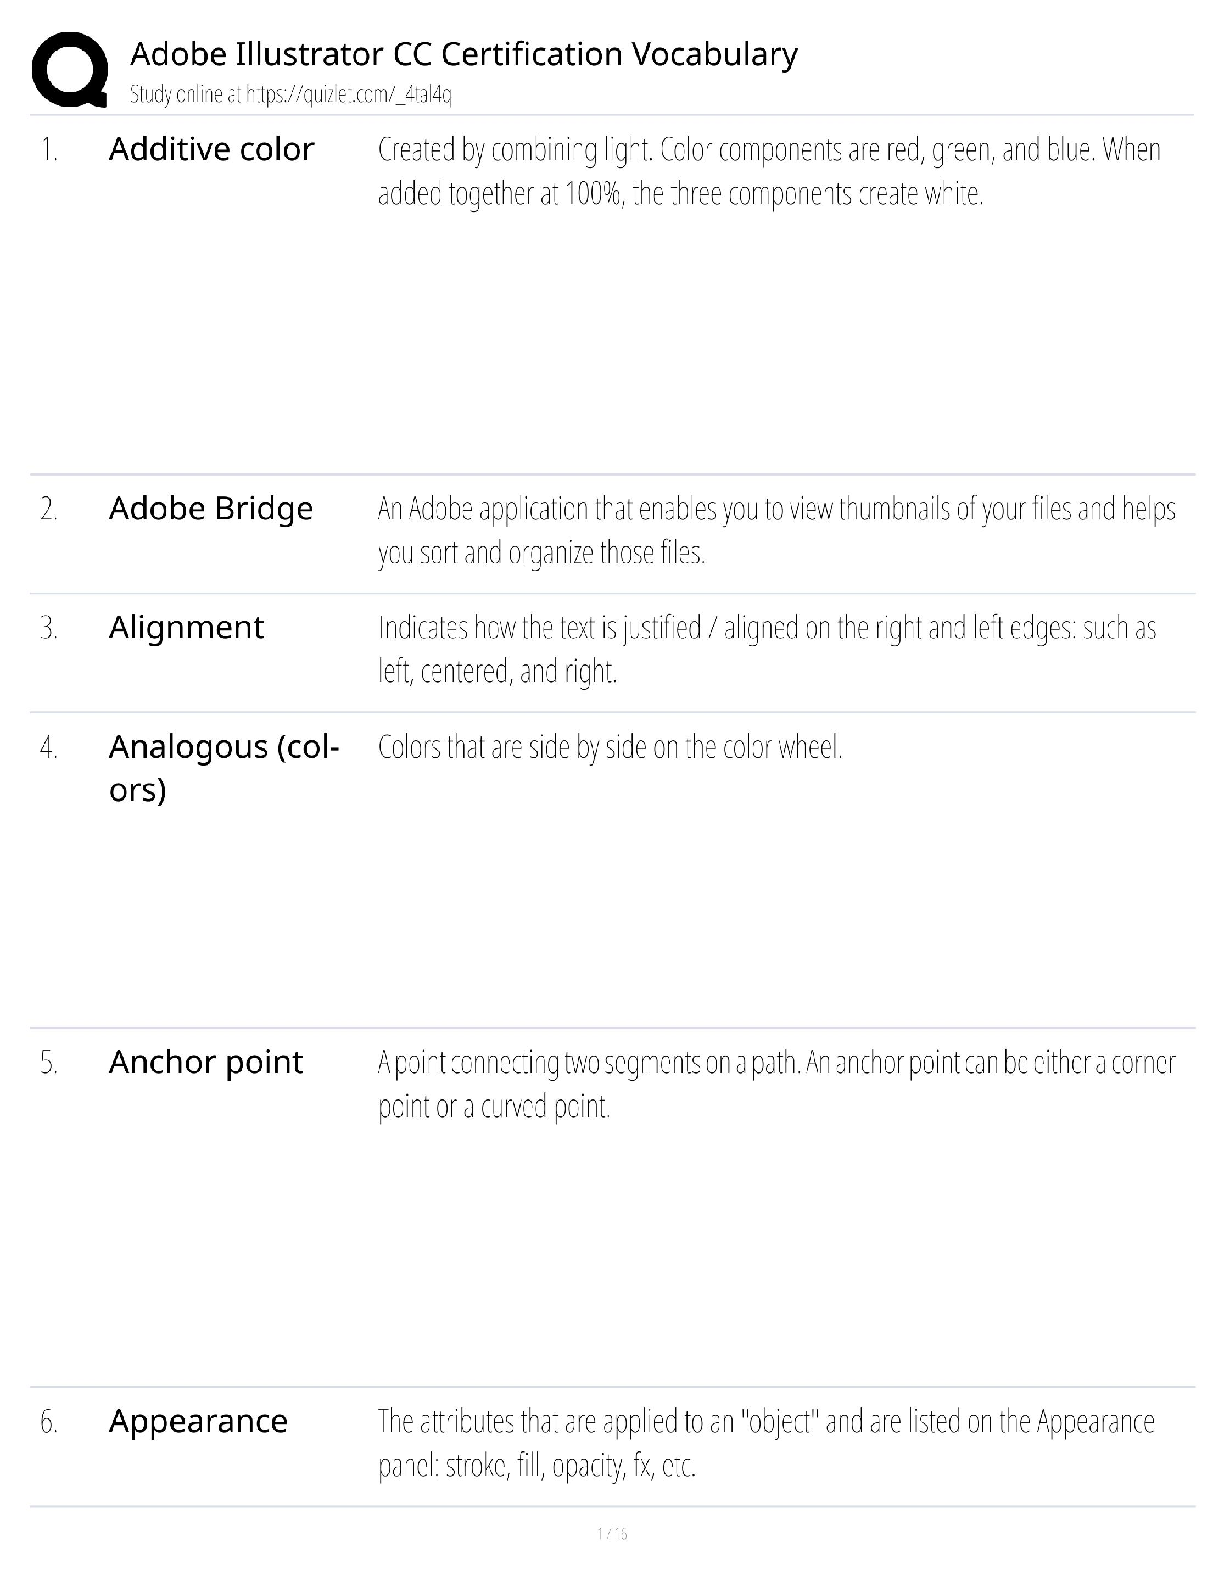The width and height of the screenshot is (1224, 1584).
Task: Click the number 5 beside Anchor point
Action: click(49, 1063)
